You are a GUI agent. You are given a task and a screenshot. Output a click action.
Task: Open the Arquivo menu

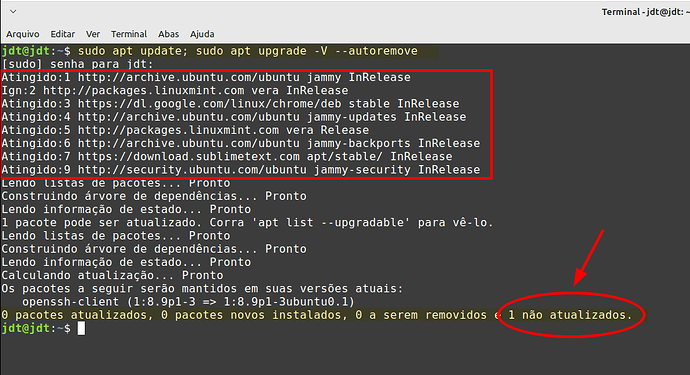22,34
